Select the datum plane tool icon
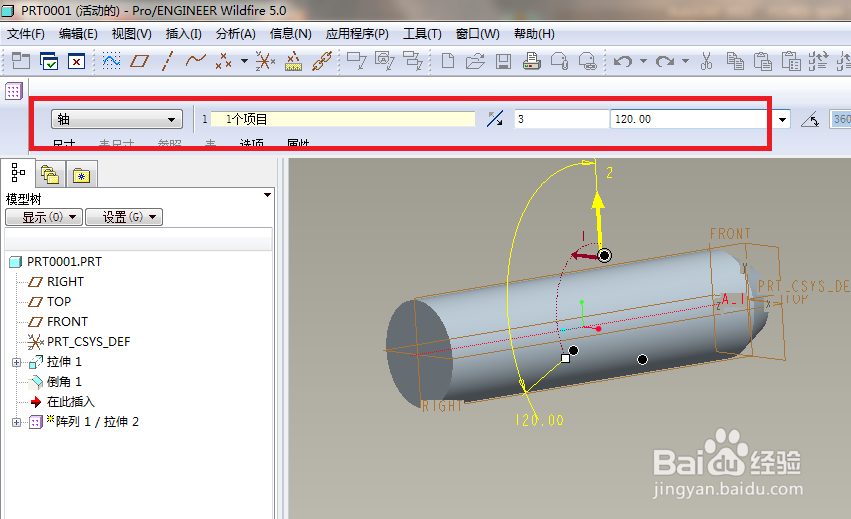 click(x=139, y=61)
